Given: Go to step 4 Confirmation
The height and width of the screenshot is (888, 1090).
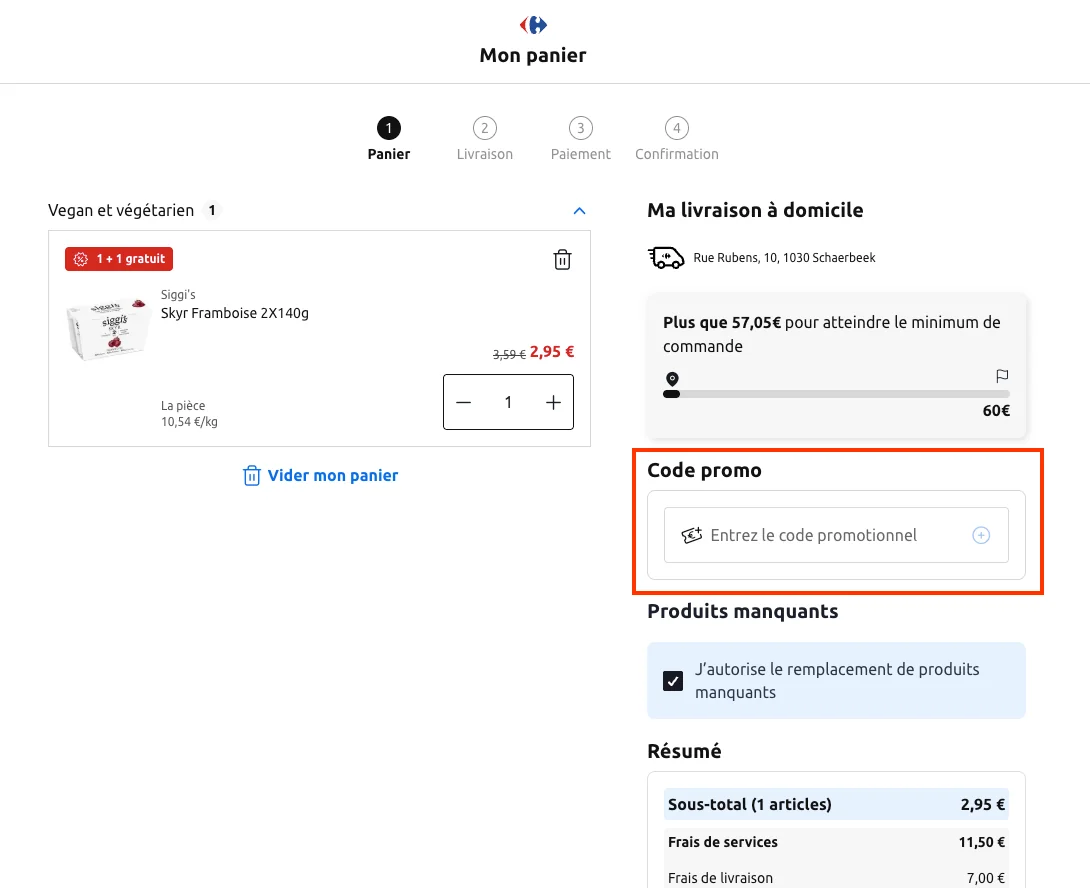Looking at the screenshot, I should pyautogui.click(x=676, y=139).
